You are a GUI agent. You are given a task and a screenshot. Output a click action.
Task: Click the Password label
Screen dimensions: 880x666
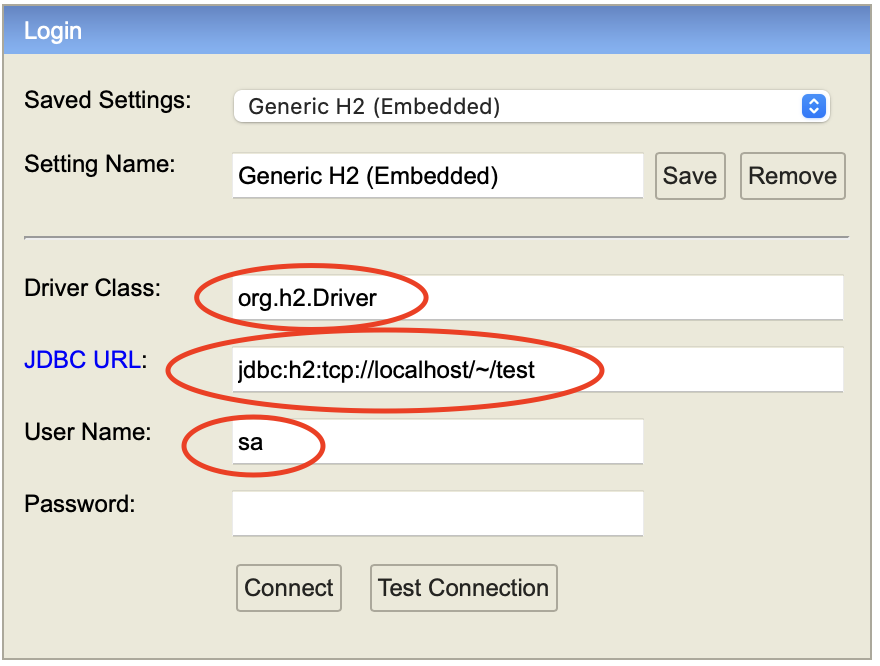(80, 504)
